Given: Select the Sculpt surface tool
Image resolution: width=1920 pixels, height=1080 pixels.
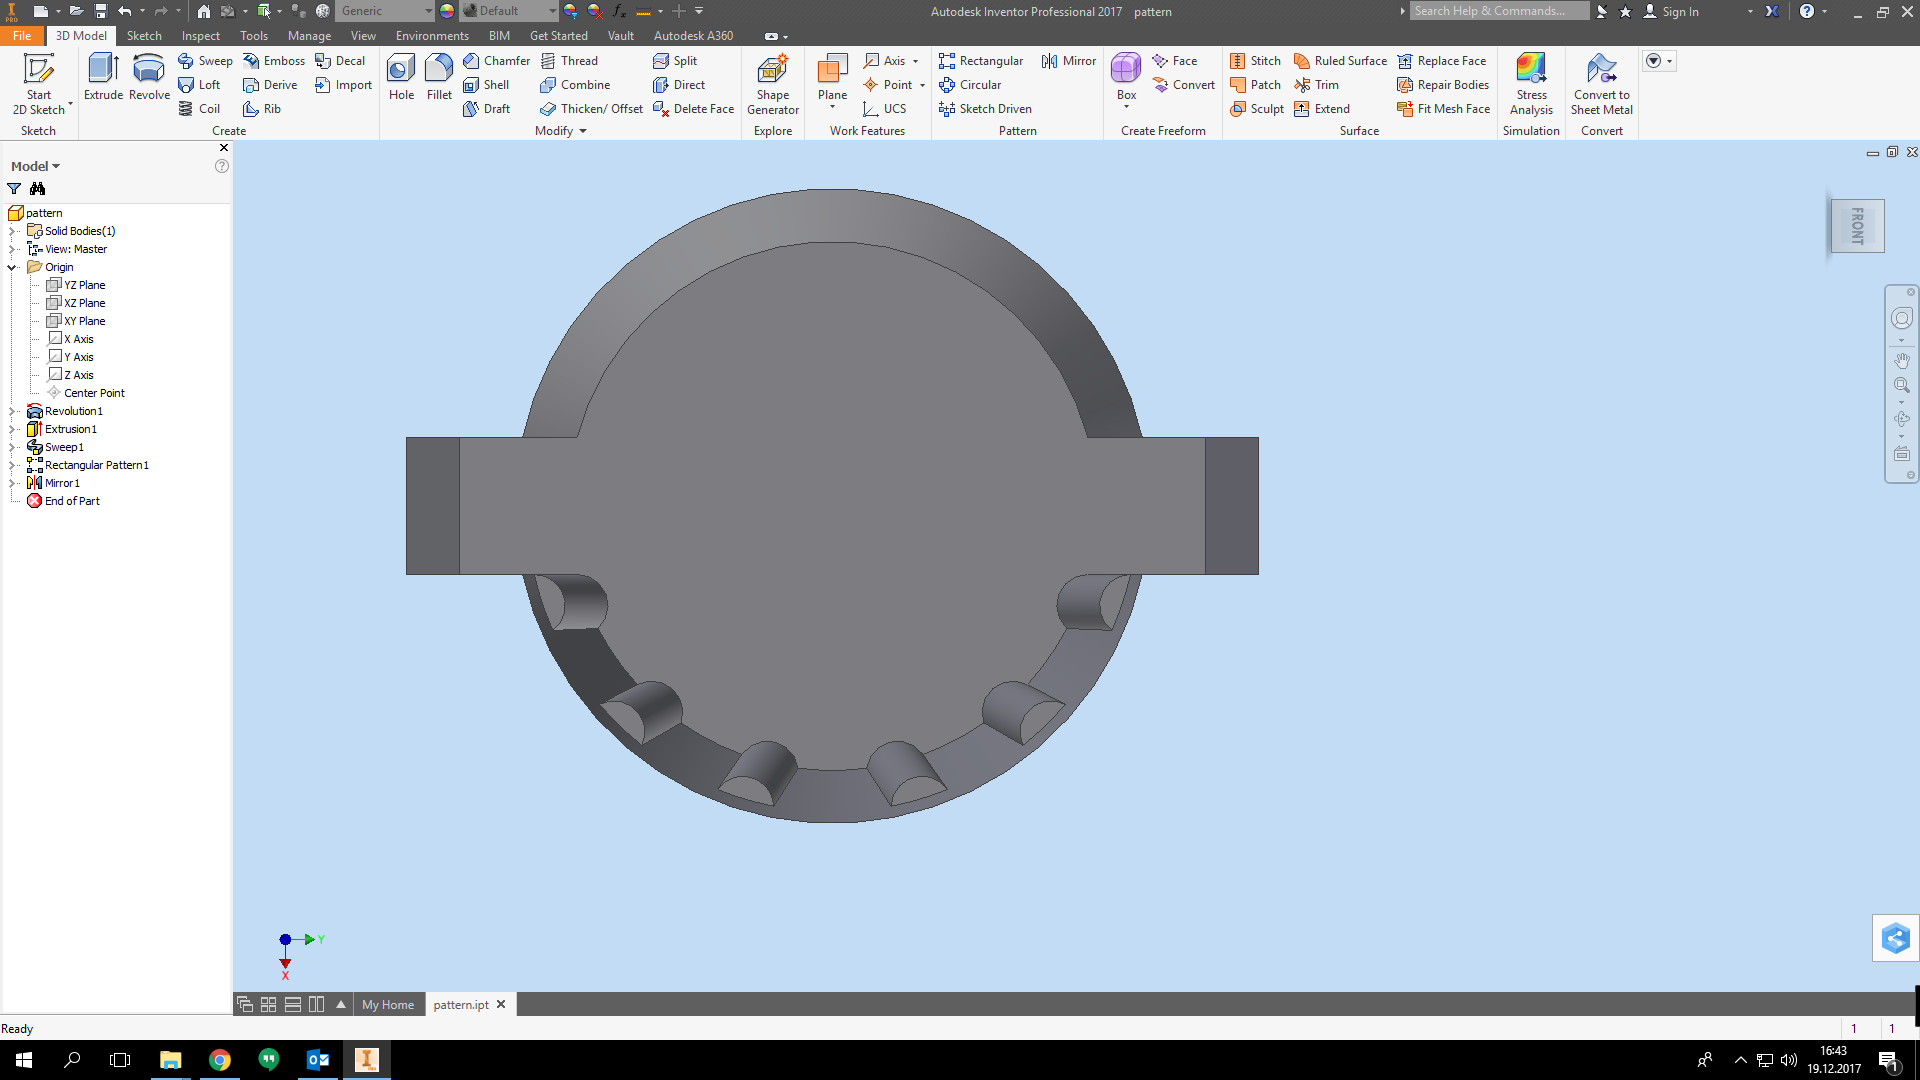Looking at the screenshot, I should pyautogui.click(x=1257, y=108).
